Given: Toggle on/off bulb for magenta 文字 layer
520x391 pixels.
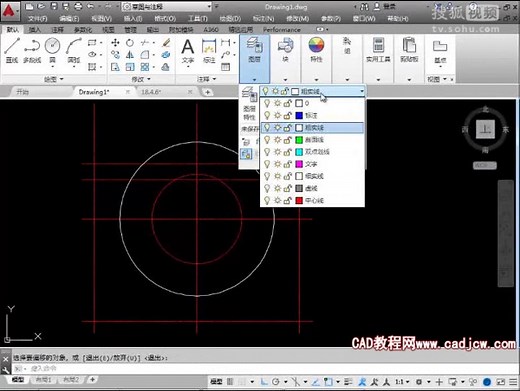Looking at the screenshot, I should coord(267,164).
